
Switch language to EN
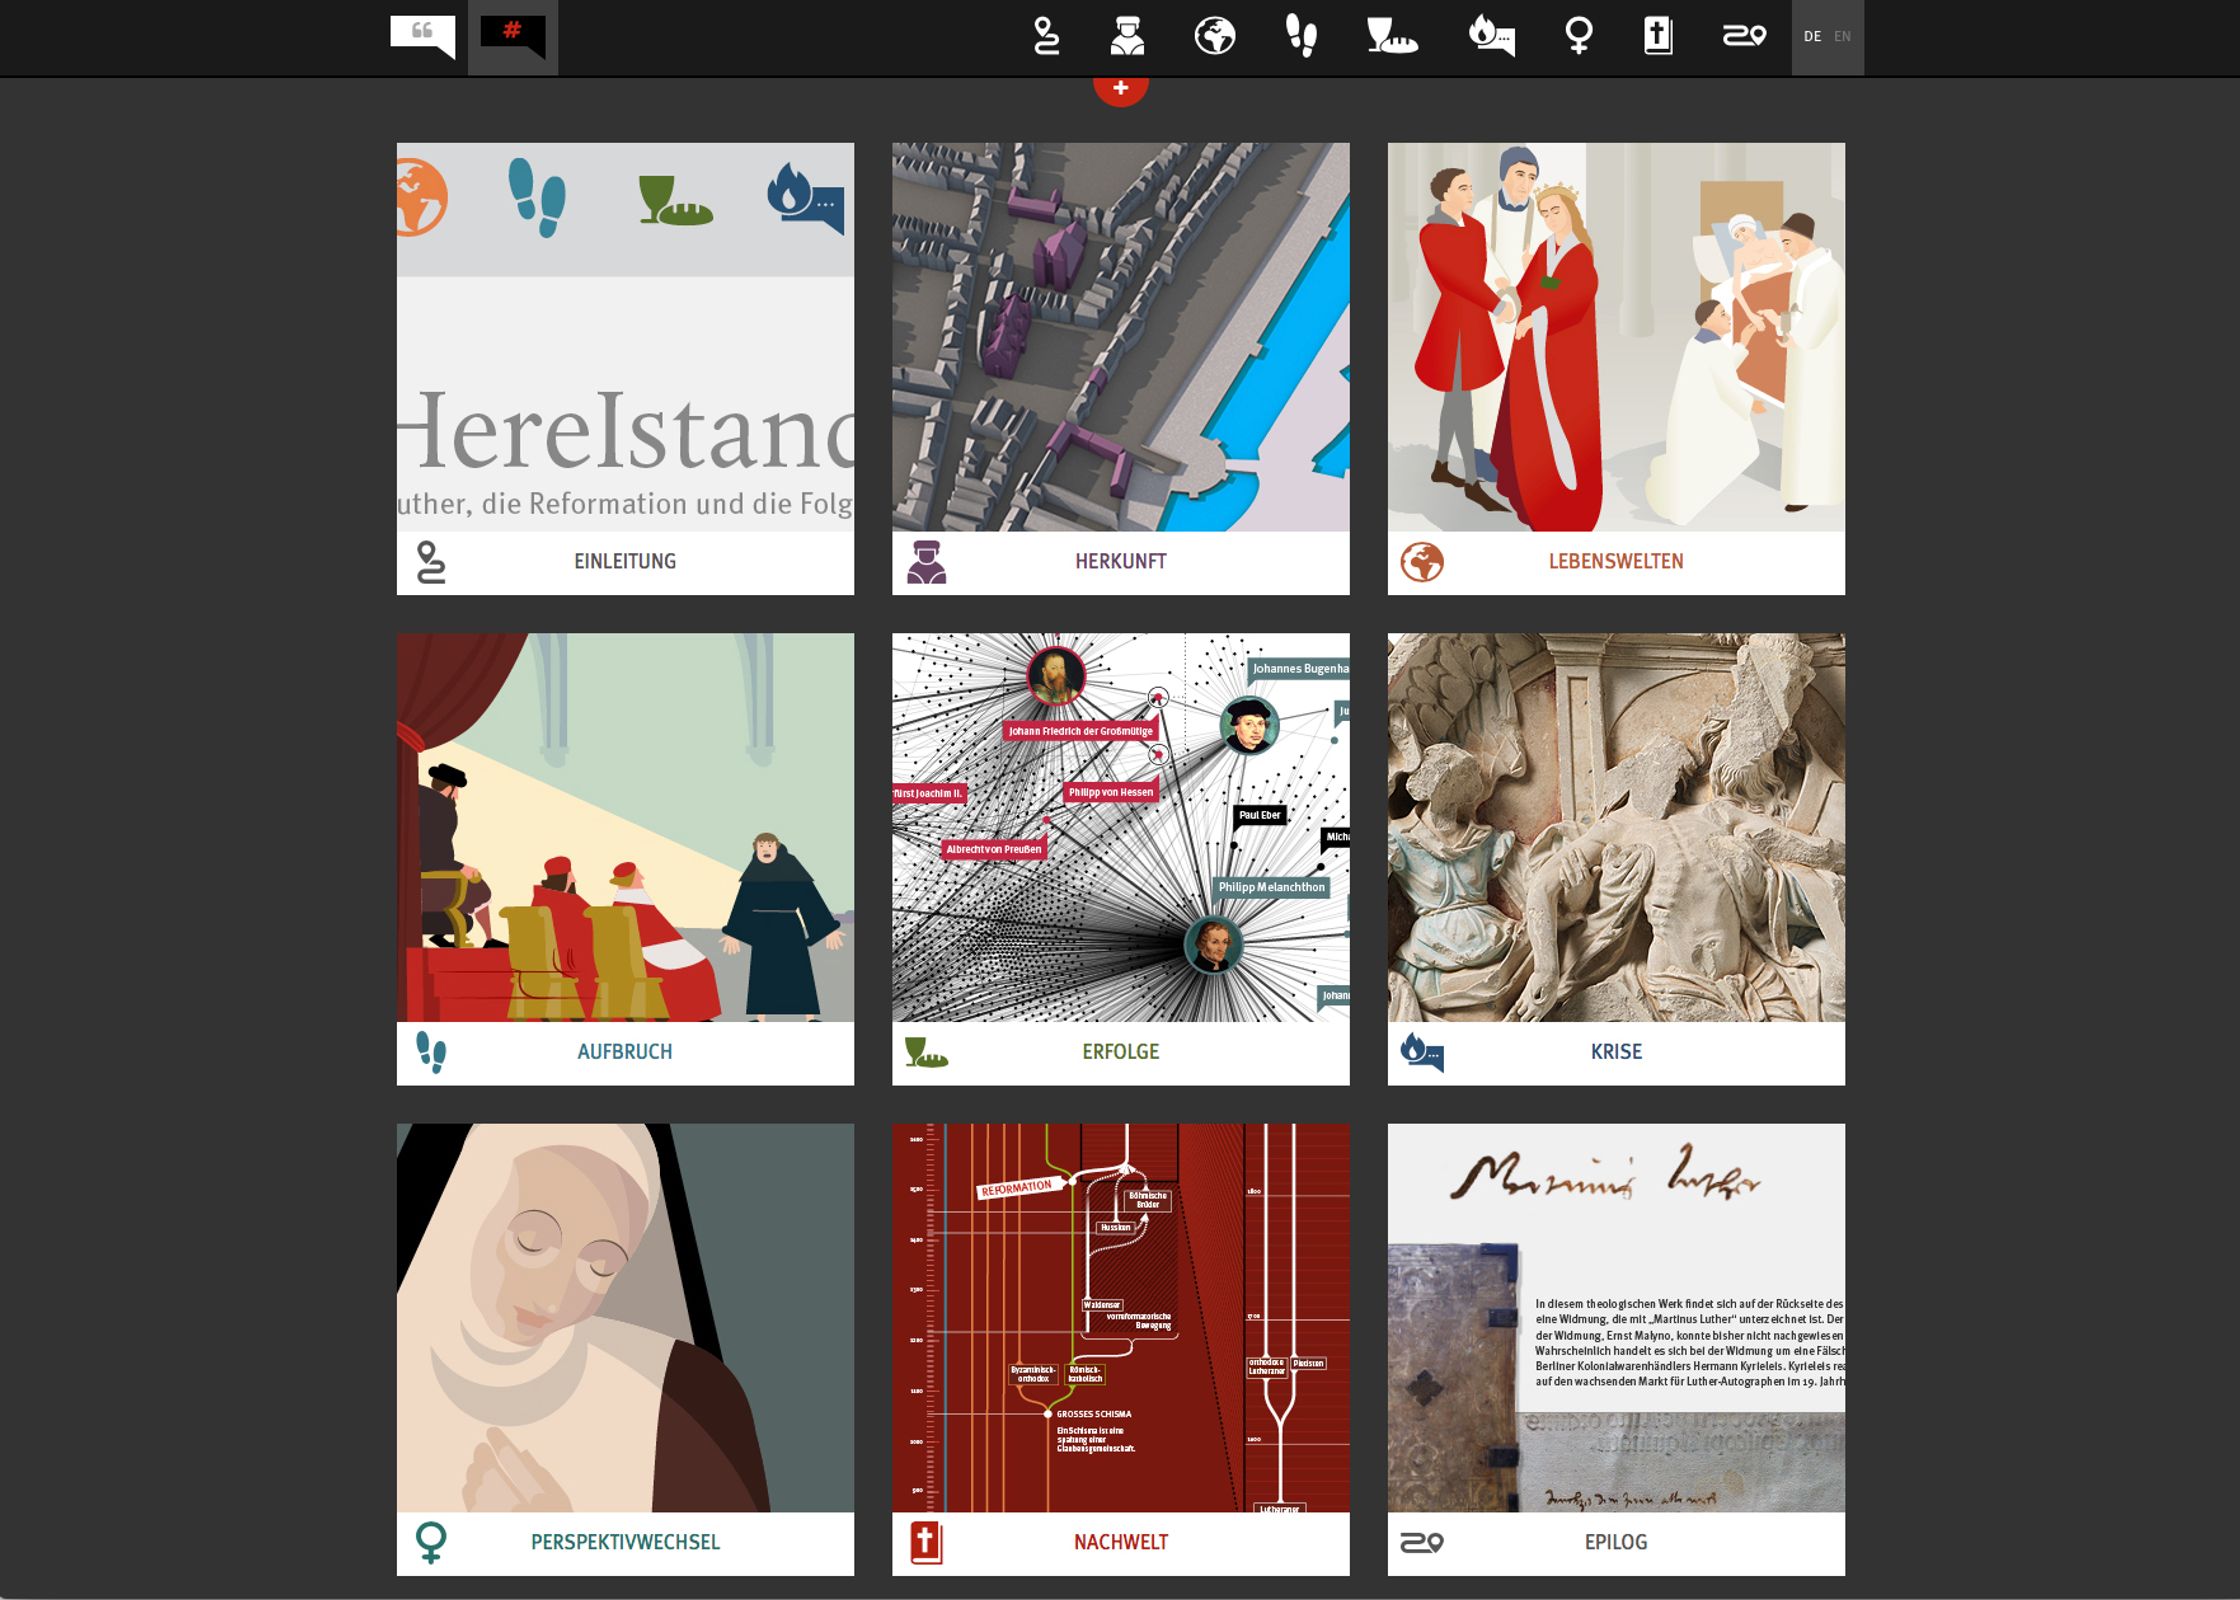(x=1842, y=36)
